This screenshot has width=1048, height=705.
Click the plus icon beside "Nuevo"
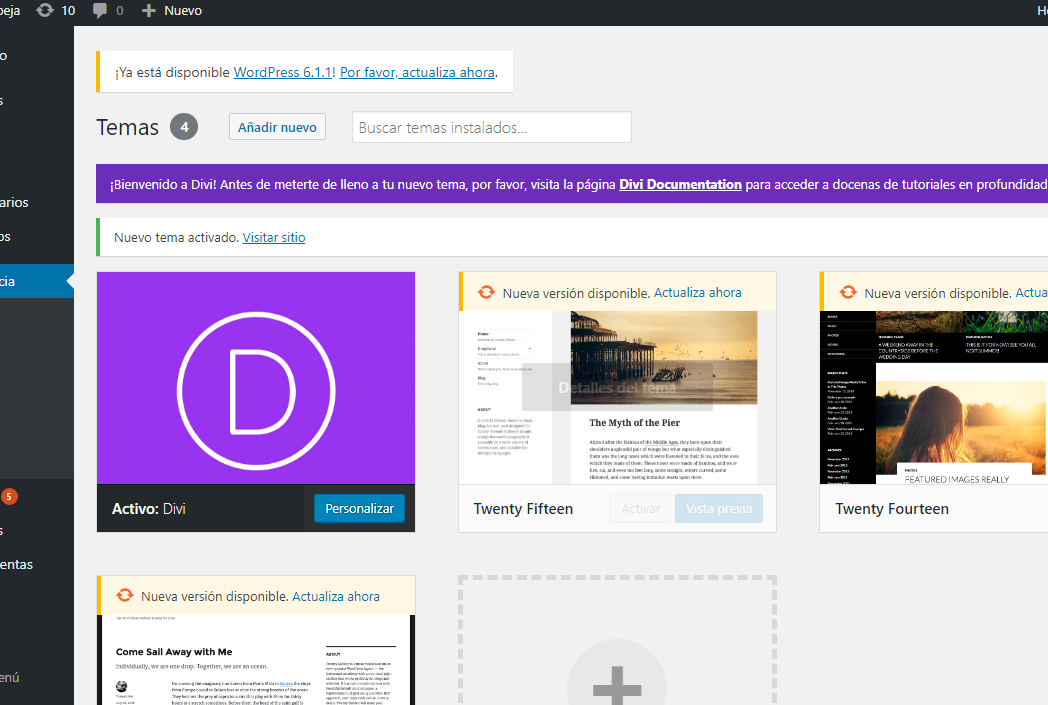[x=149, y=11]
